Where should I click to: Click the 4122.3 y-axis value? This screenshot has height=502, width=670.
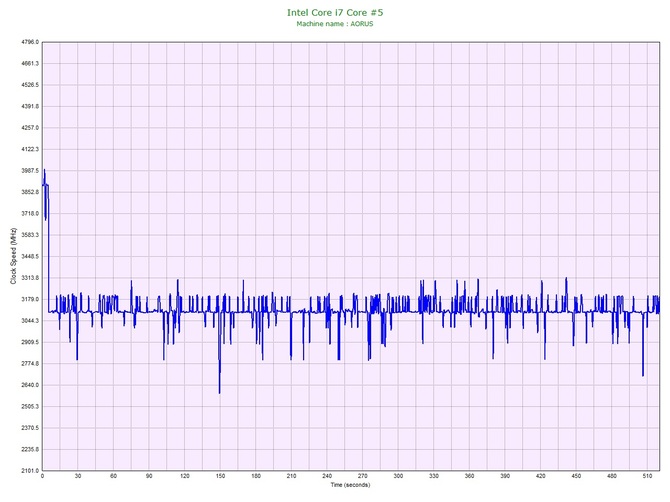click(30, 149)
